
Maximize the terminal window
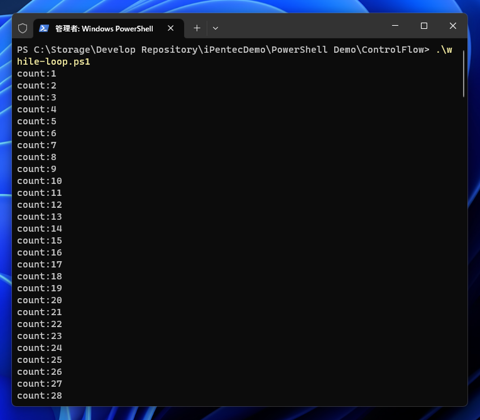[x=424, y=26]
